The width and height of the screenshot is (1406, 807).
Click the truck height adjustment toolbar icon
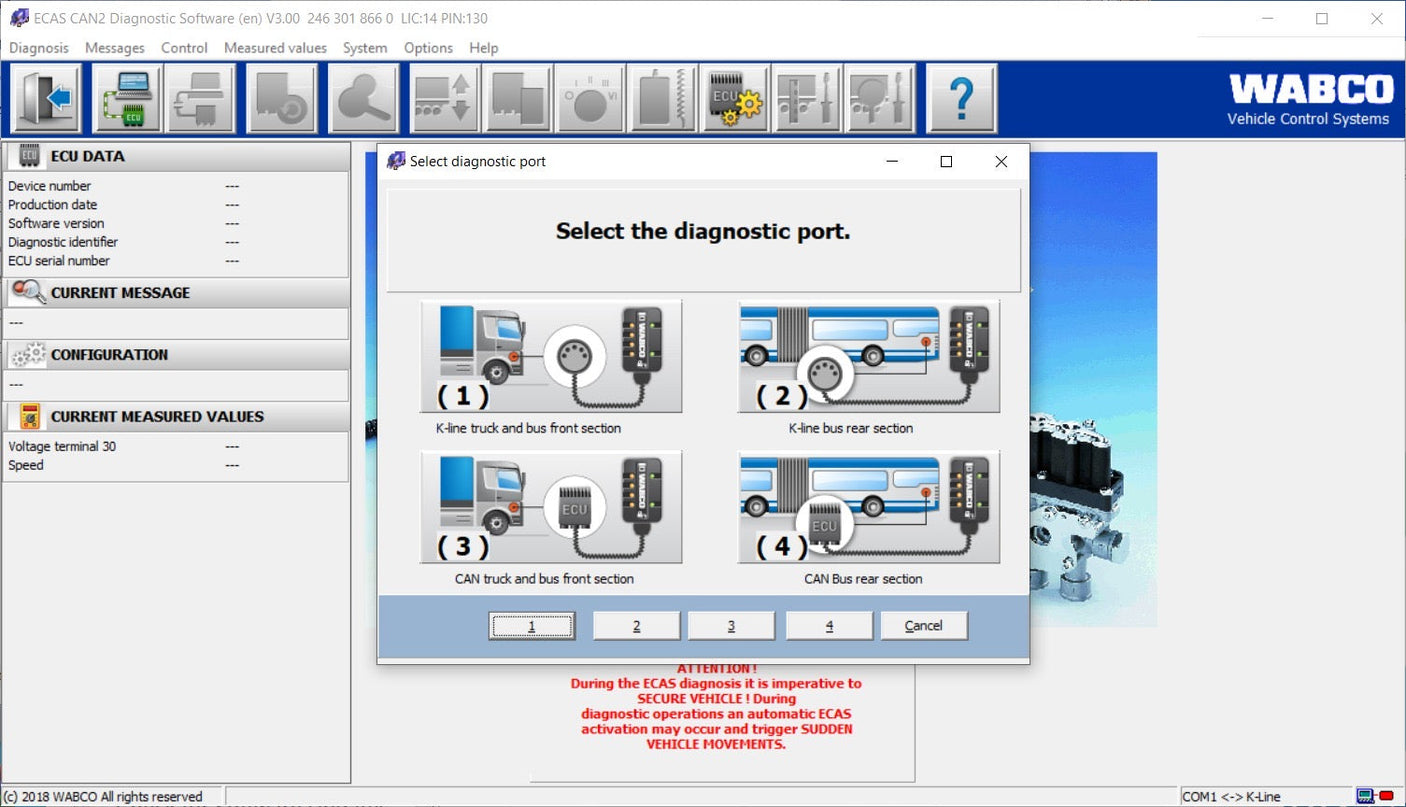[x=442, y=97]
